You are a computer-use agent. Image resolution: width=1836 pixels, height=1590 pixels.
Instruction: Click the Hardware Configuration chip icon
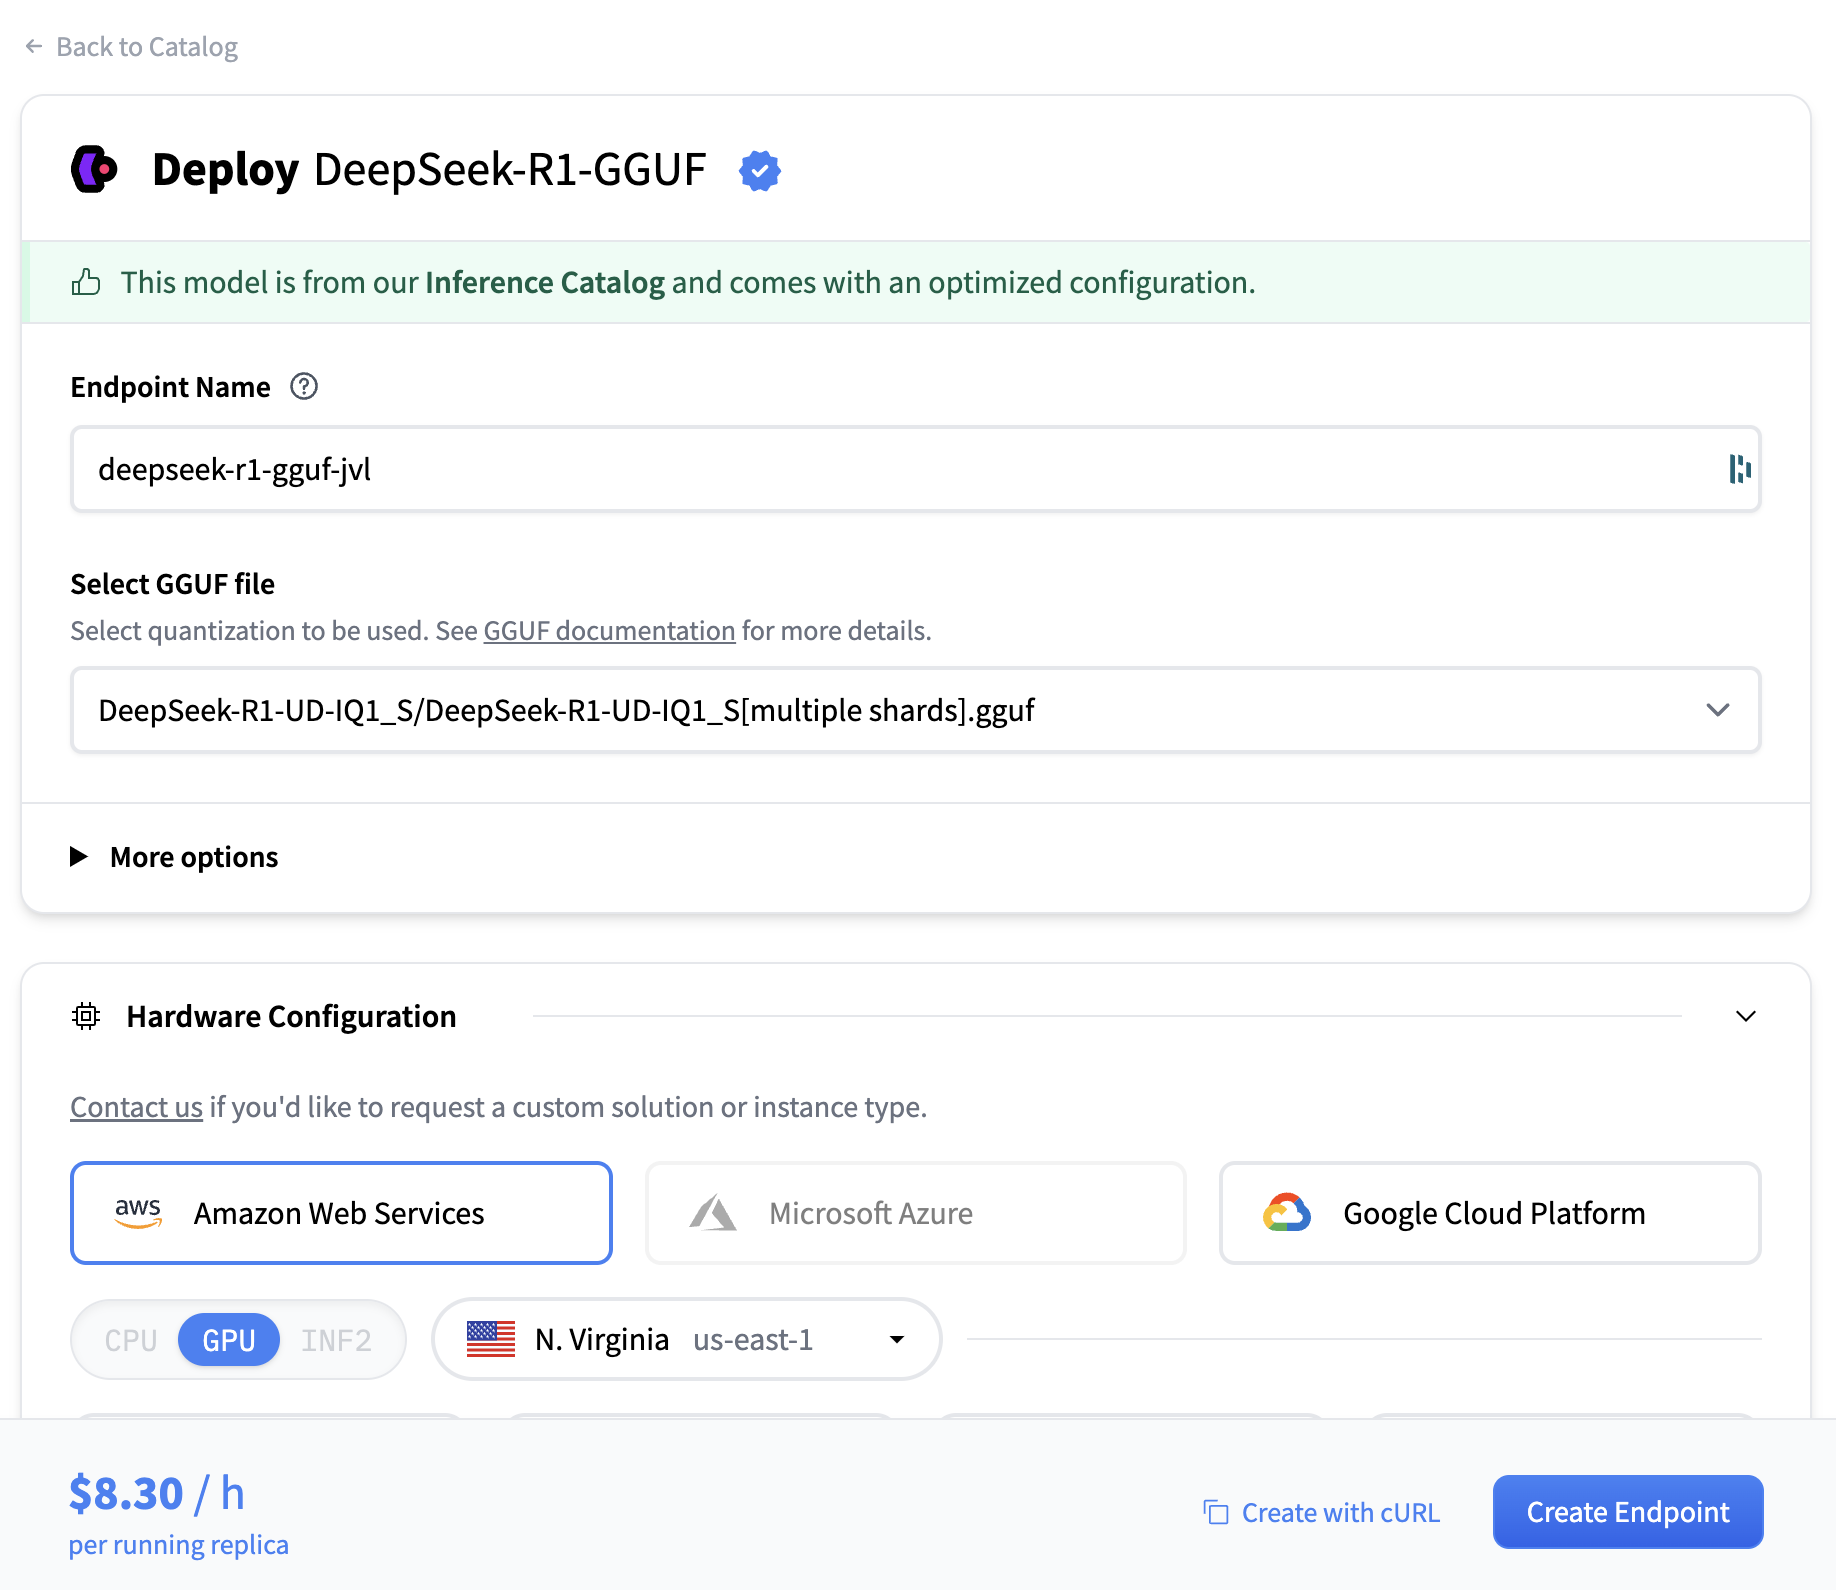coord(87,1016)
